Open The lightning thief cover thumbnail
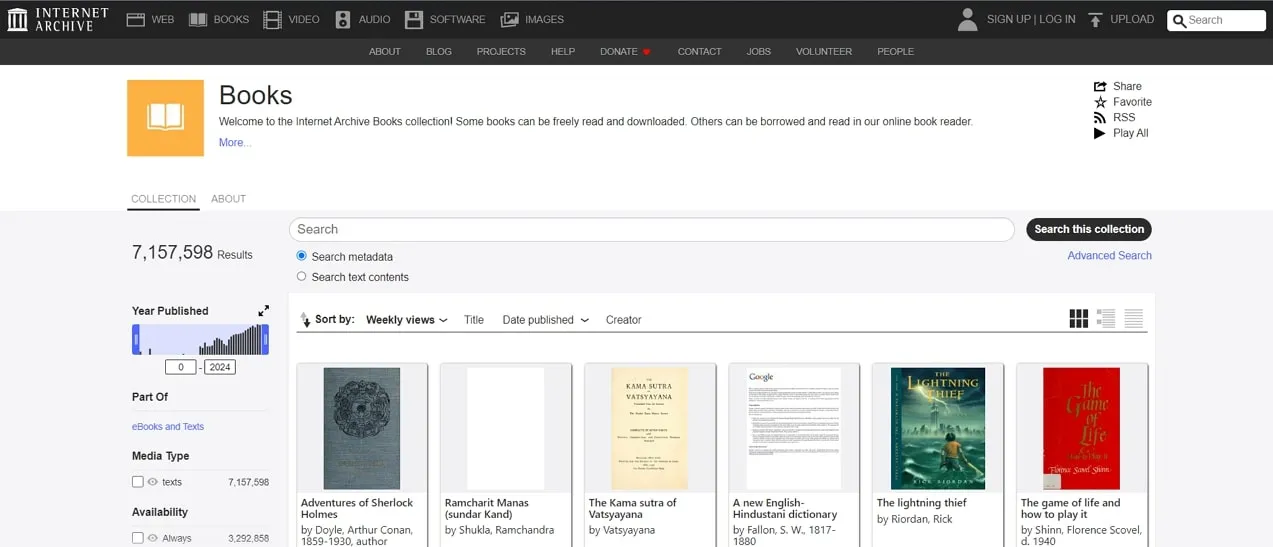The height and width of the screenshot is (547, 1273). point(938,428)
